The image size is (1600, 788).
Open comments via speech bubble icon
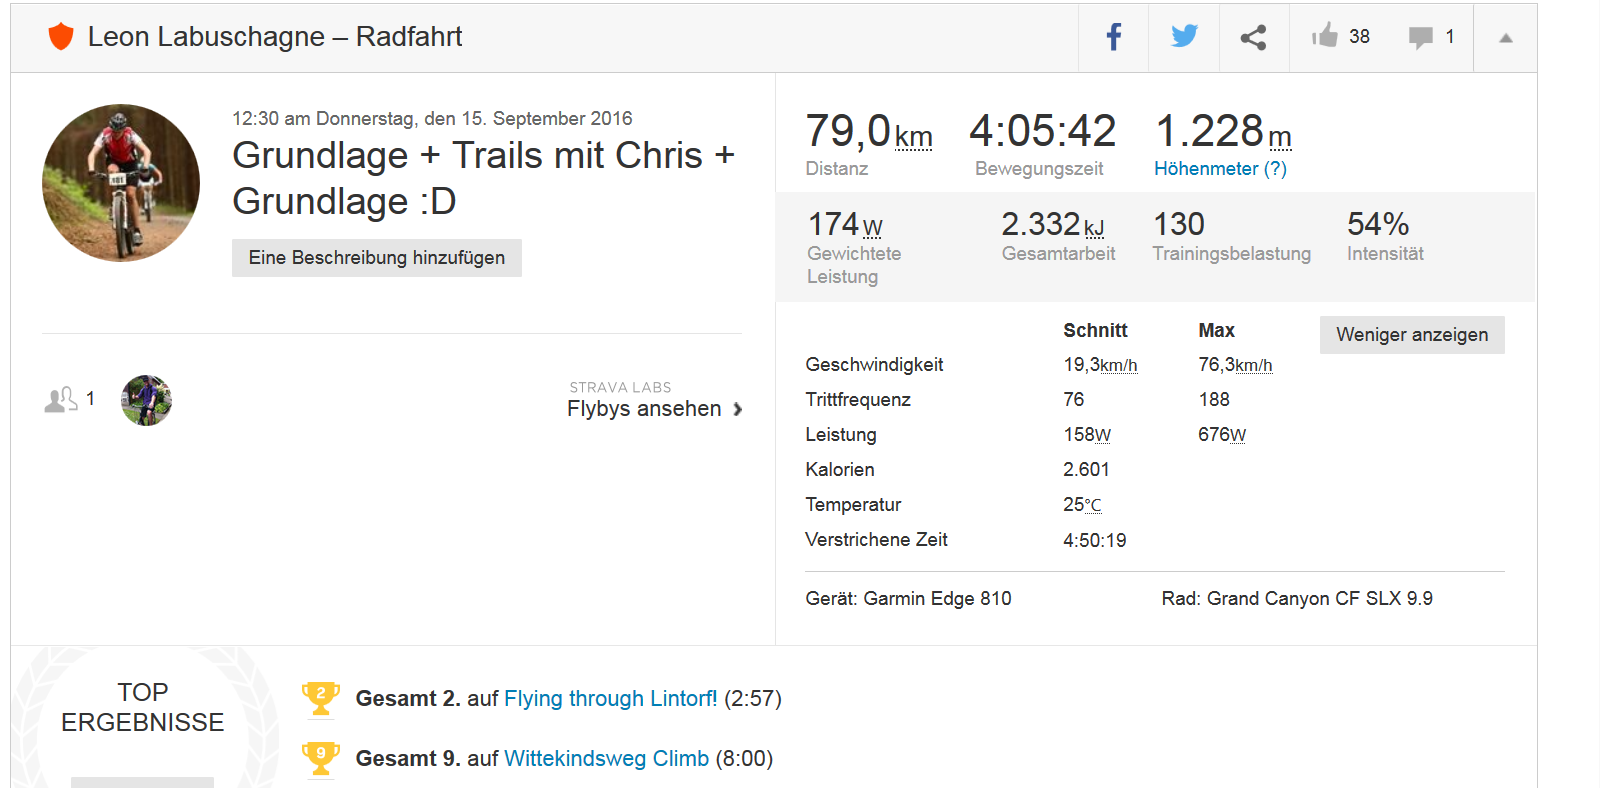pos(1420,38)
